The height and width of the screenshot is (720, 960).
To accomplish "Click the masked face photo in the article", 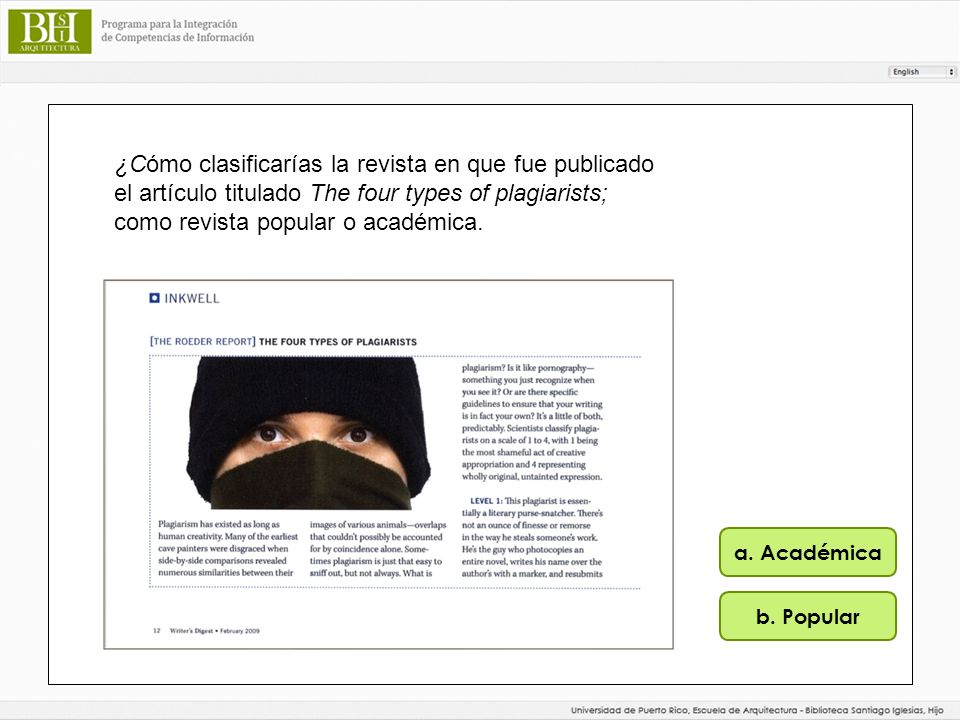I will (309, 433).
